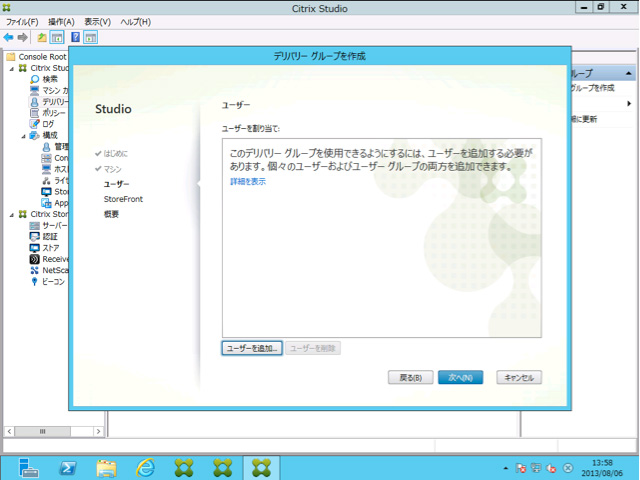Open File Explorer from the taskbar
640x480 pixels.
click(x=107, y=468)
